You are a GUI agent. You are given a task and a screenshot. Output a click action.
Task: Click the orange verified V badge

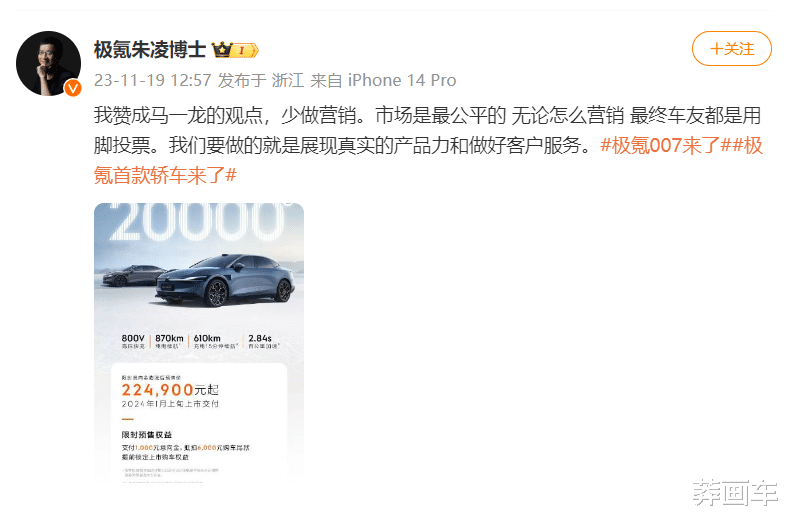tap(73, 88)
